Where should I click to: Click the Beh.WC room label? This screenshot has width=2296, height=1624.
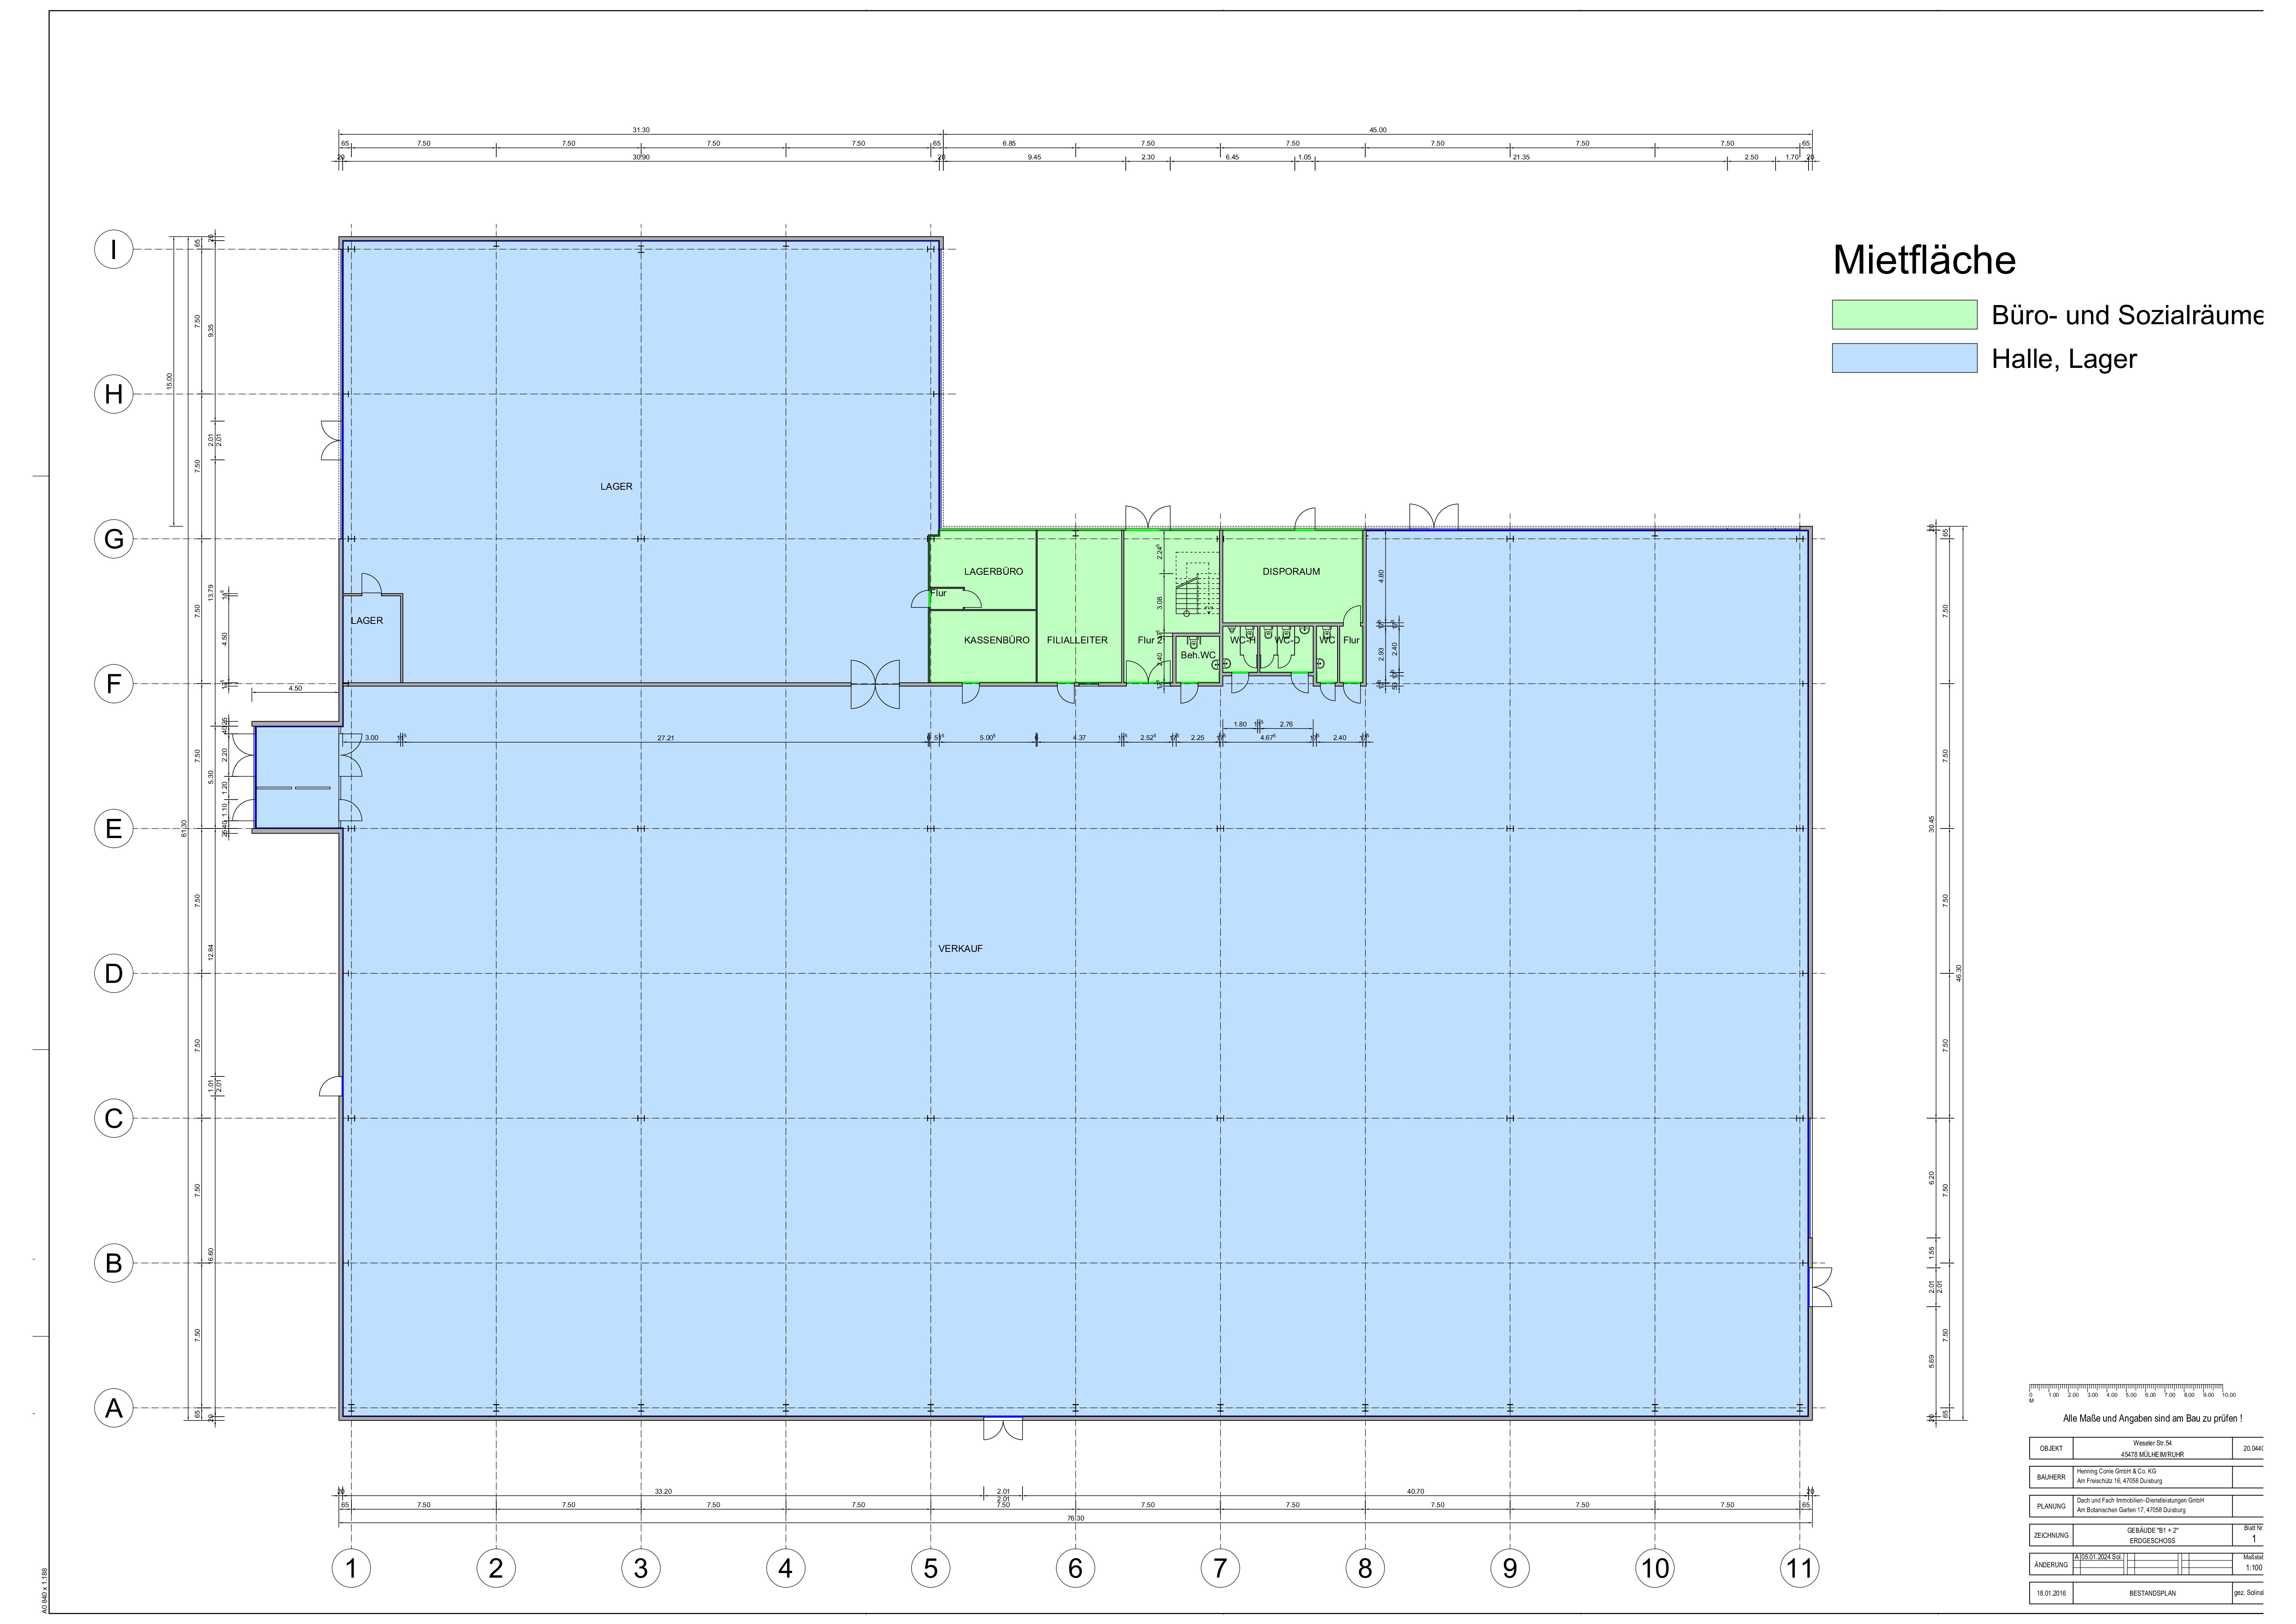(1198, 655)
